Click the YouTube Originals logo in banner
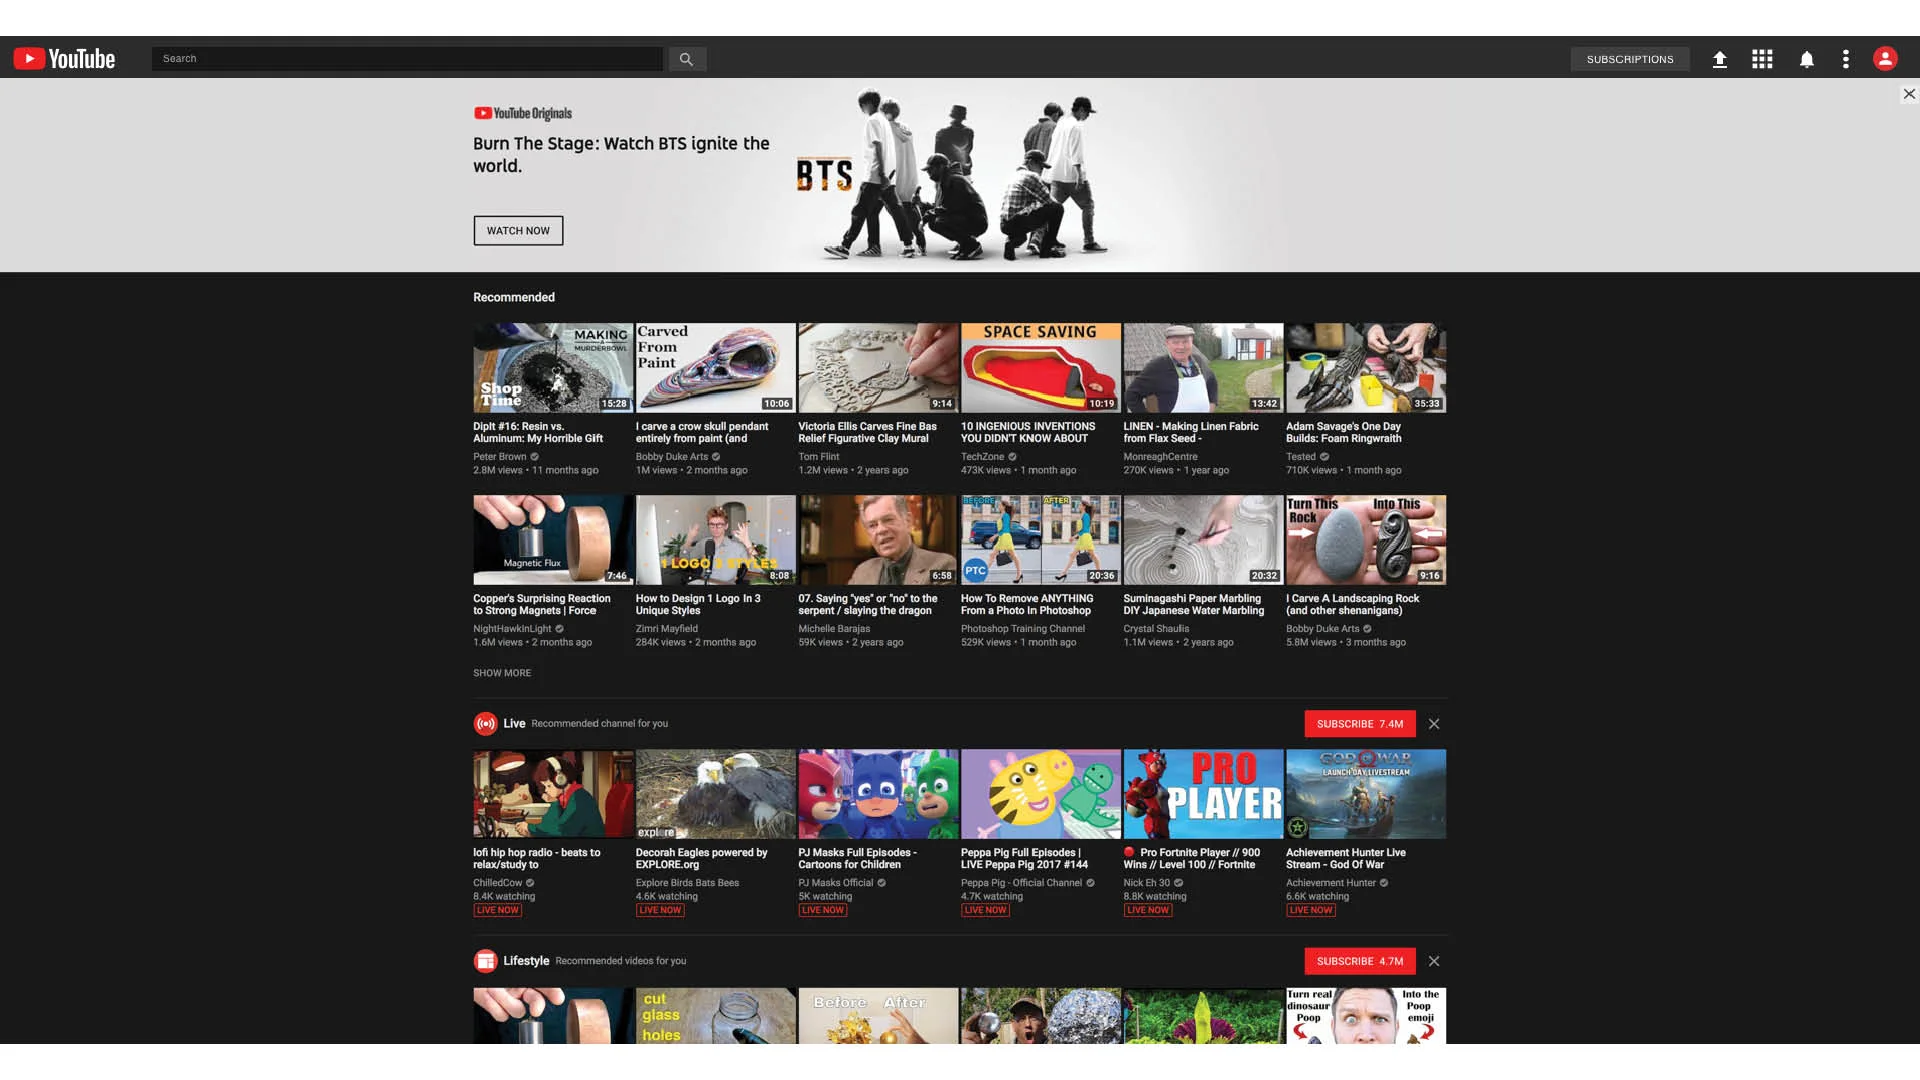The image size is (1920, 1080). [522, 113]
